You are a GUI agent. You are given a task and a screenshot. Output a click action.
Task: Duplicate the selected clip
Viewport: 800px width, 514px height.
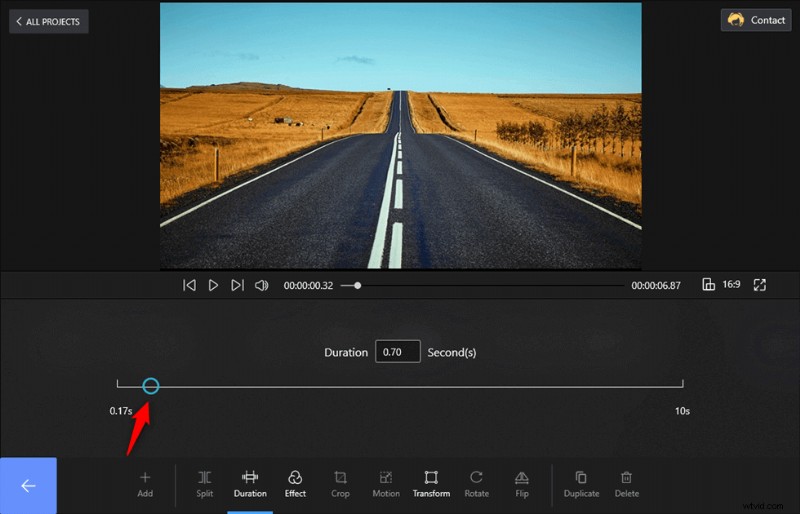581,484
